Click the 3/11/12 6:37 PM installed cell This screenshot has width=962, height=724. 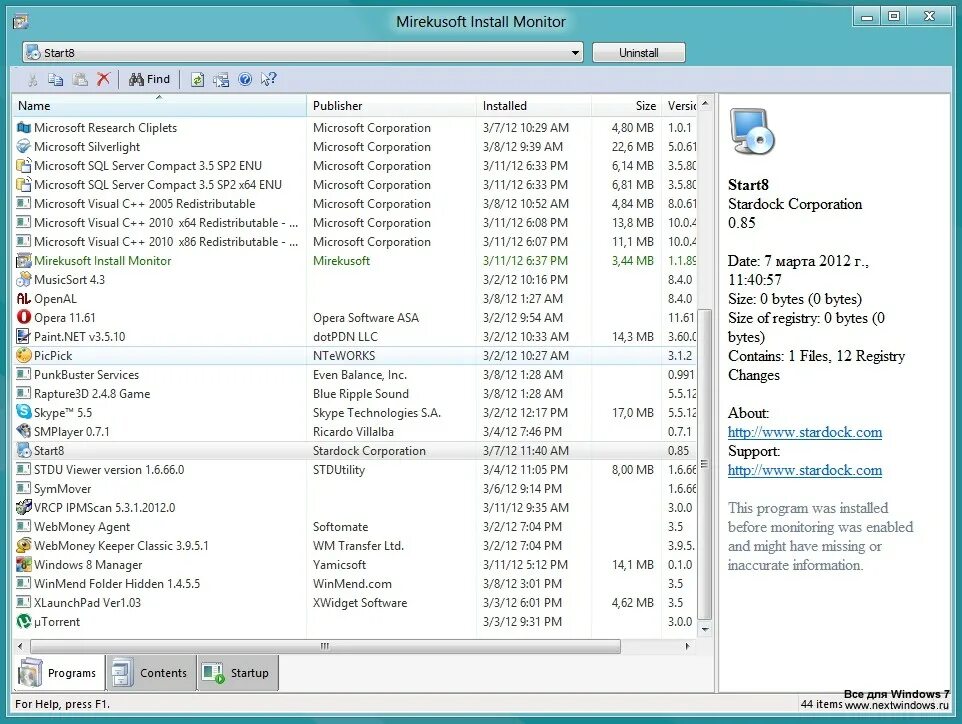coord(525,260)
